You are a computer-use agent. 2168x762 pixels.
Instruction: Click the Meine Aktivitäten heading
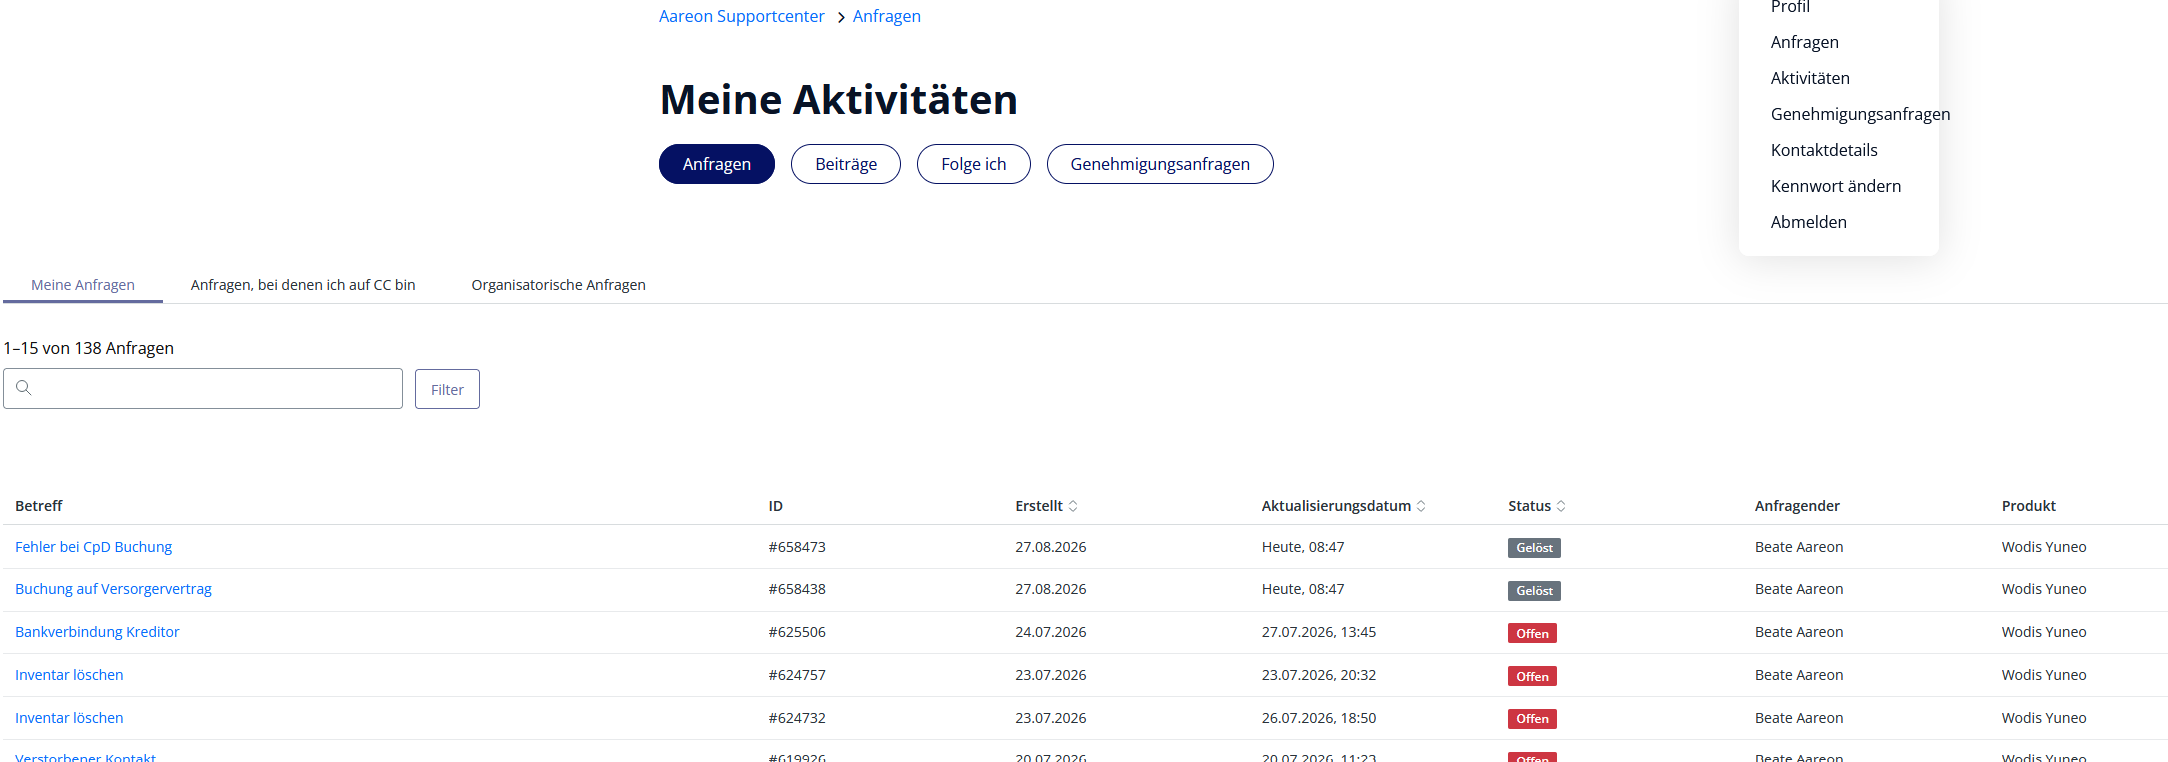point(838,99)
